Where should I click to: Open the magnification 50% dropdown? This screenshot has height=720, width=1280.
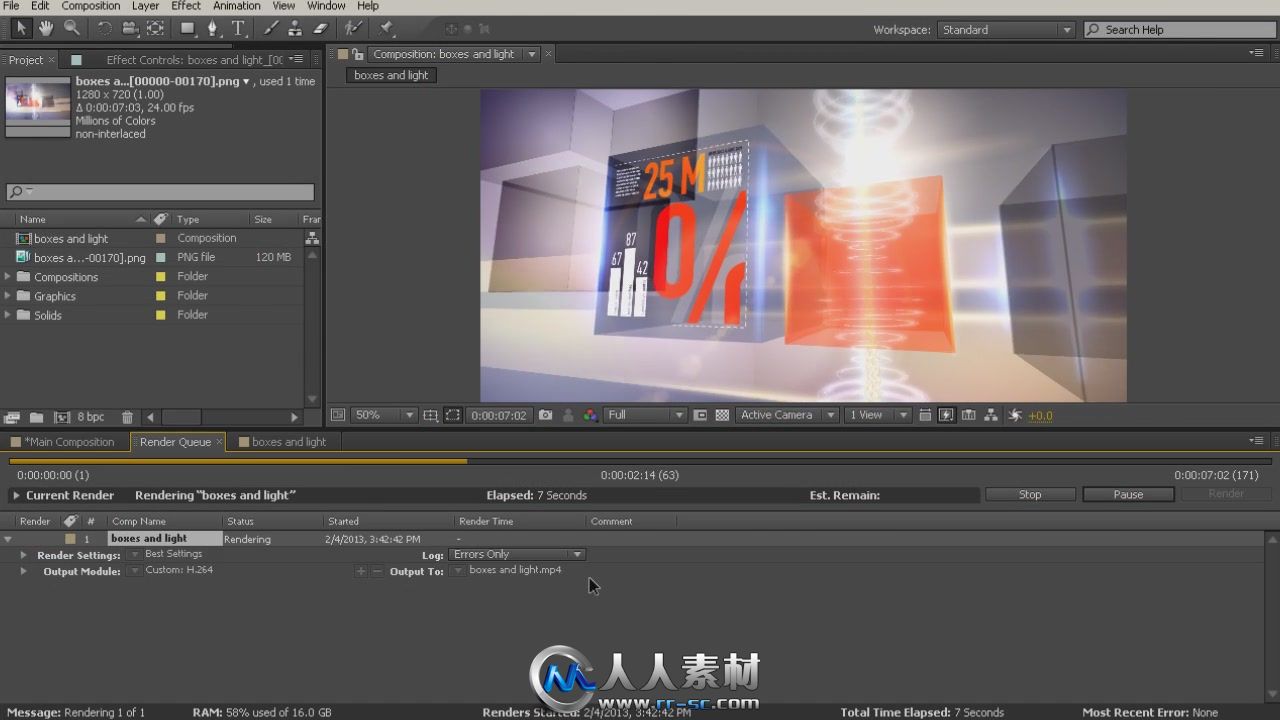385,415
